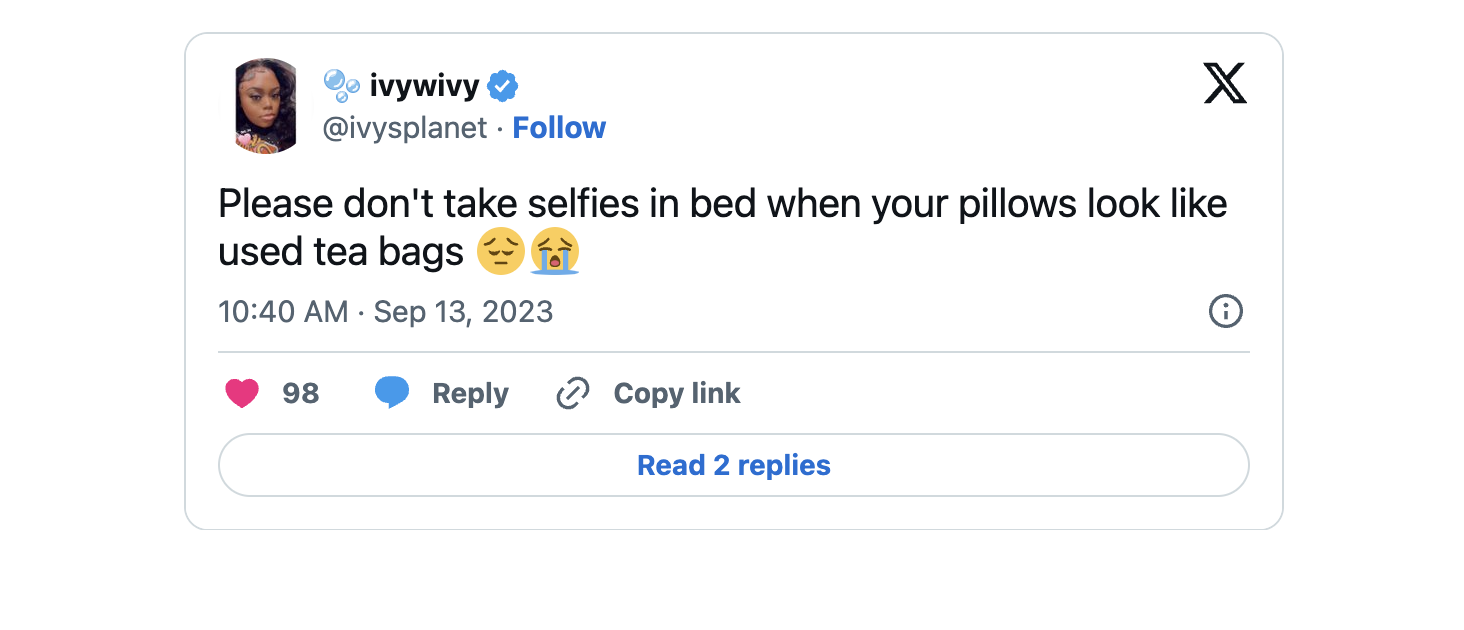This screenshot has height=630, width=1464.
Task: Click the Copy link text
Action: [x=677, y=393]
